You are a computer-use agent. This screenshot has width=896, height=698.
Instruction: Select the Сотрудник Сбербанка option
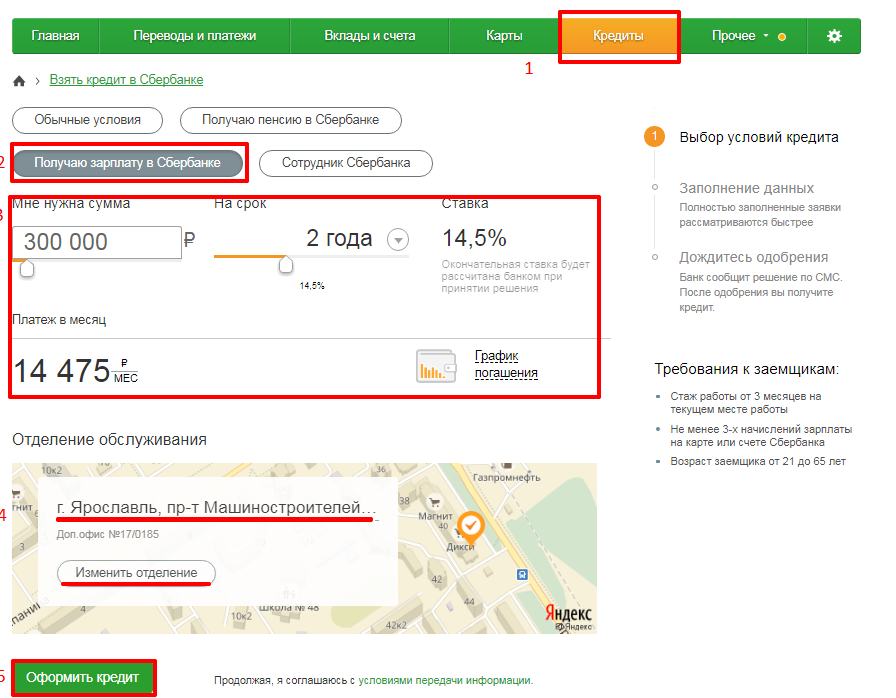coord(346,163)
